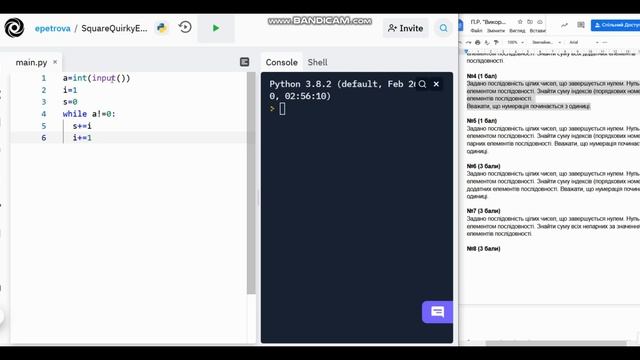640x360 pixels.
Task: Click the №5 (1 бал) heading in document
Action: [x=482, y=121]
